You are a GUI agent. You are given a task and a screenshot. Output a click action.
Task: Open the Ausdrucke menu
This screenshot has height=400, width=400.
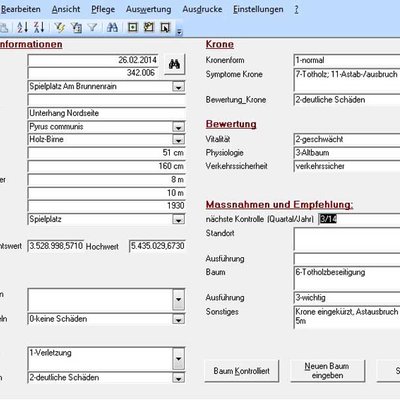point(202,9)
